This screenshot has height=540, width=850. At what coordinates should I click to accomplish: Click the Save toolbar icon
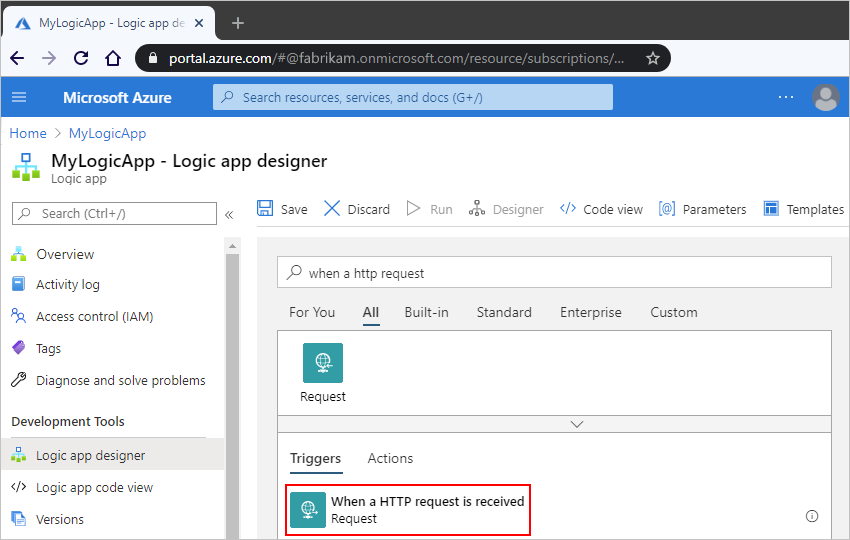click(265, 209)
